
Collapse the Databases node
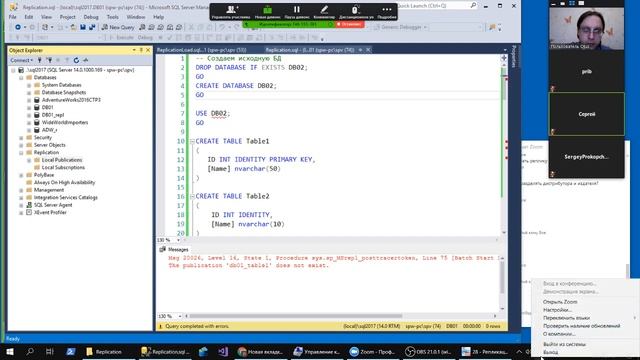click(x=21, y=78)
